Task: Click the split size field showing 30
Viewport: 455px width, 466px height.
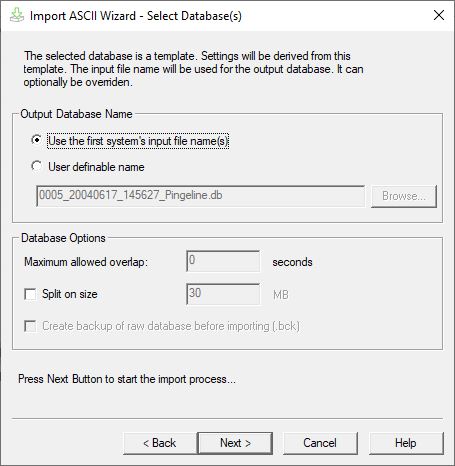Action: pos(223,294)
